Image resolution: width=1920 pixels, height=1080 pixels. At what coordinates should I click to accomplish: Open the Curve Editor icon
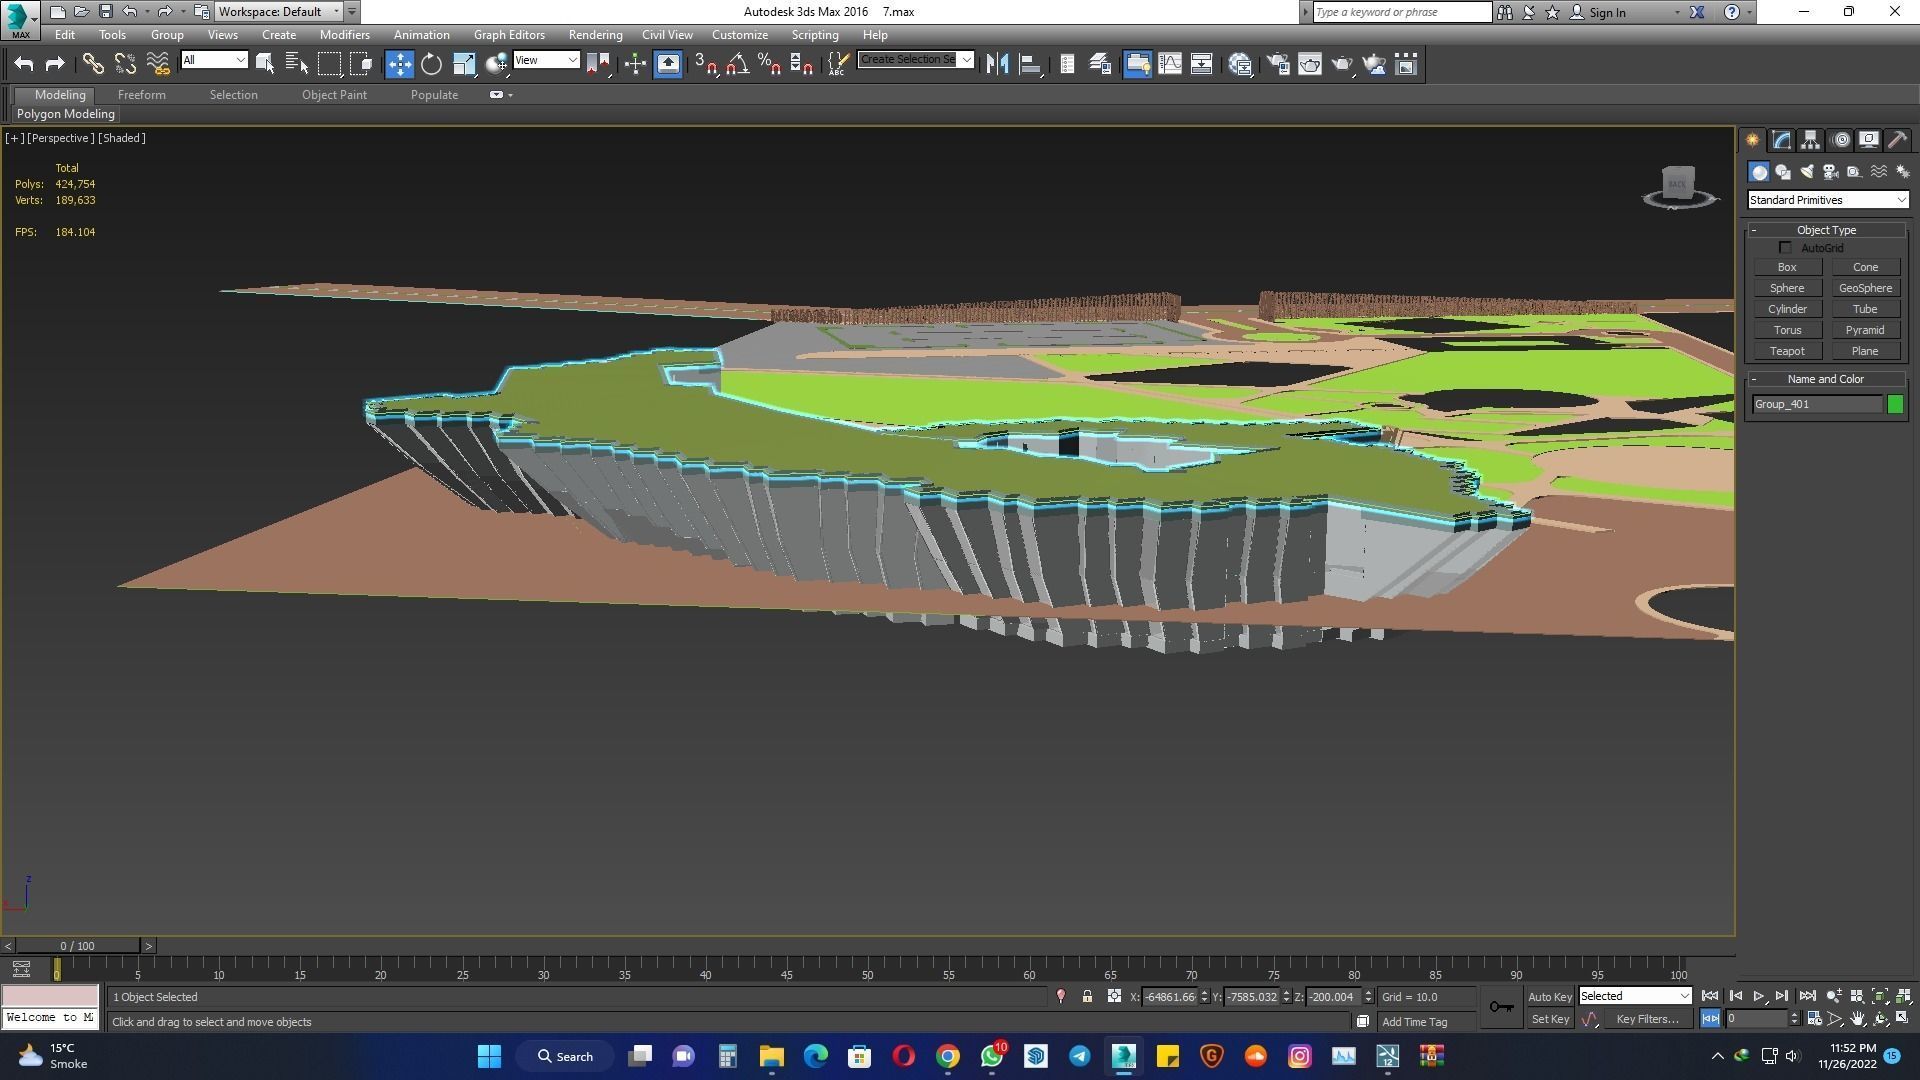[1169, 65]
